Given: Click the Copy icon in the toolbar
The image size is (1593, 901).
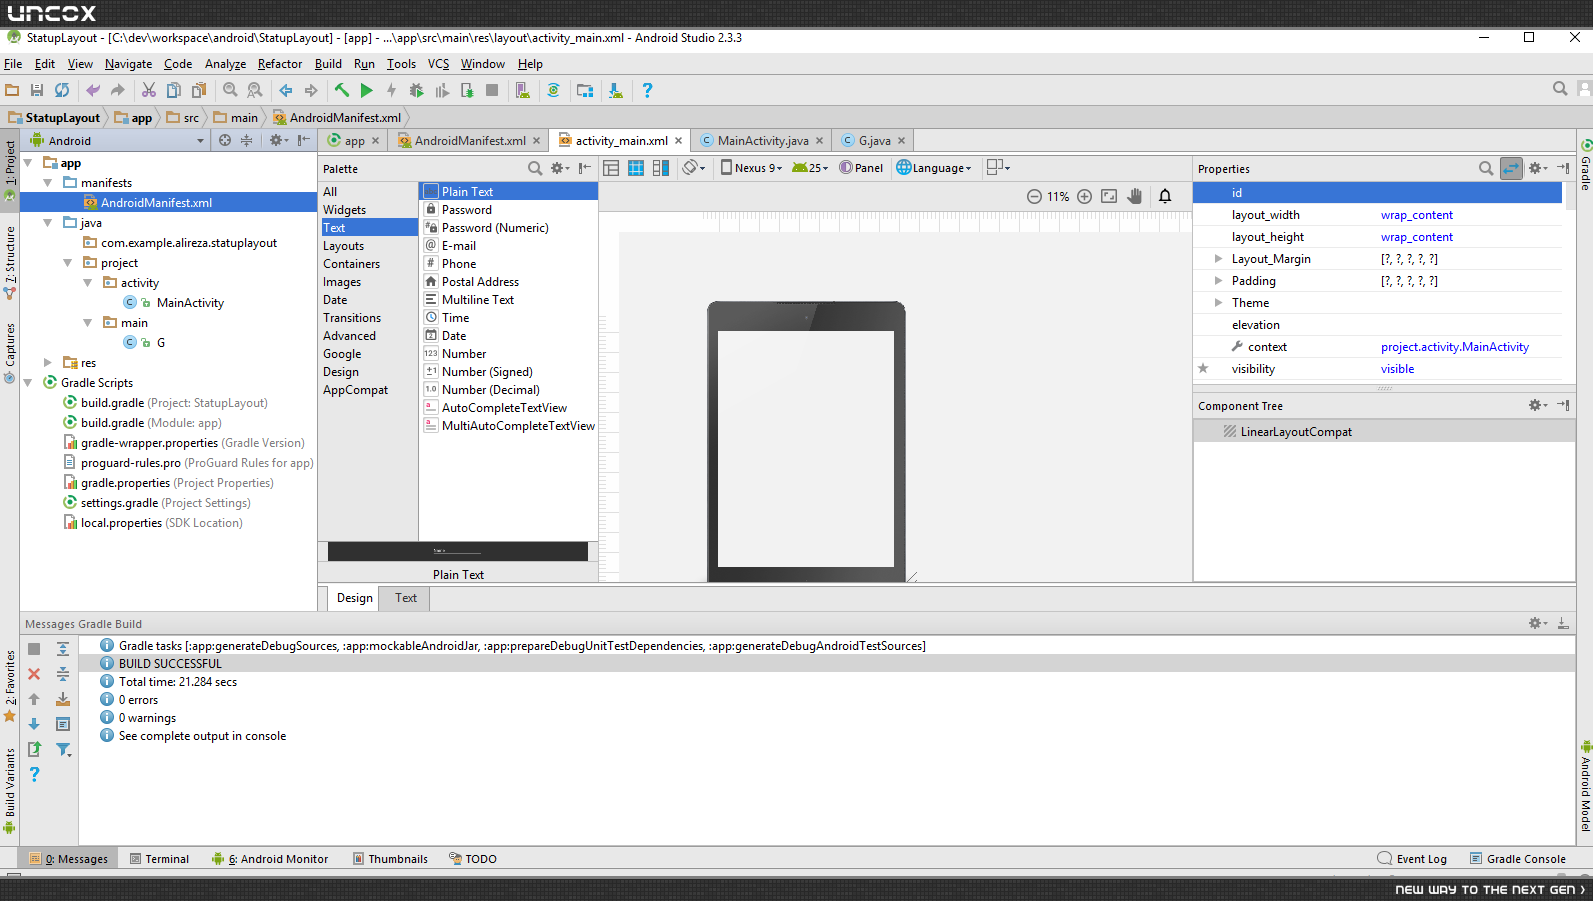Looking at the screenshot, I should point(174,90).
